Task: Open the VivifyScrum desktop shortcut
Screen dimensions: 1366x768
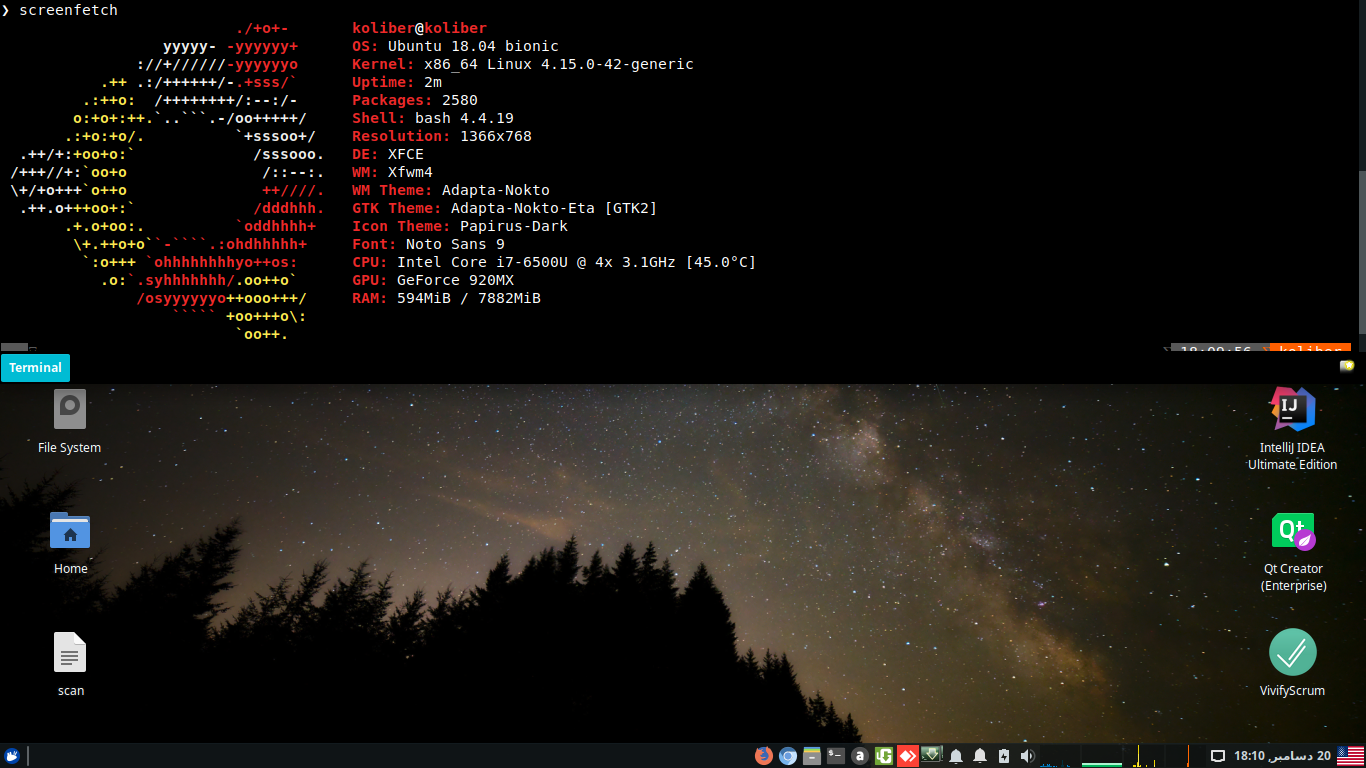Action: [1292, 661]
